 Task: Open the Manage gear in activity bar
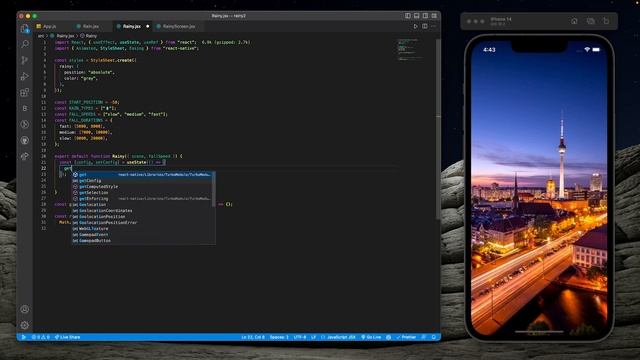click(25, 325)
